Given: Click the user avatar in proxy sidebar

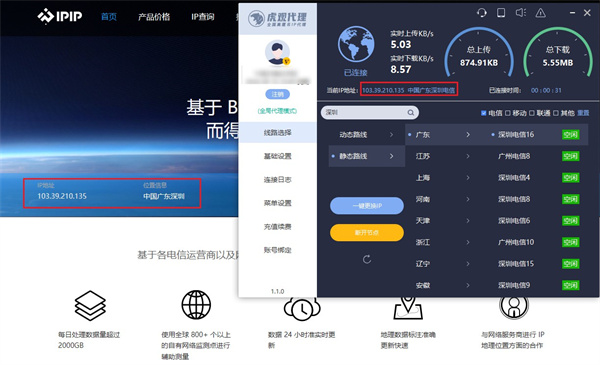Looking at the screenshot, I should (x=277, y=52).
